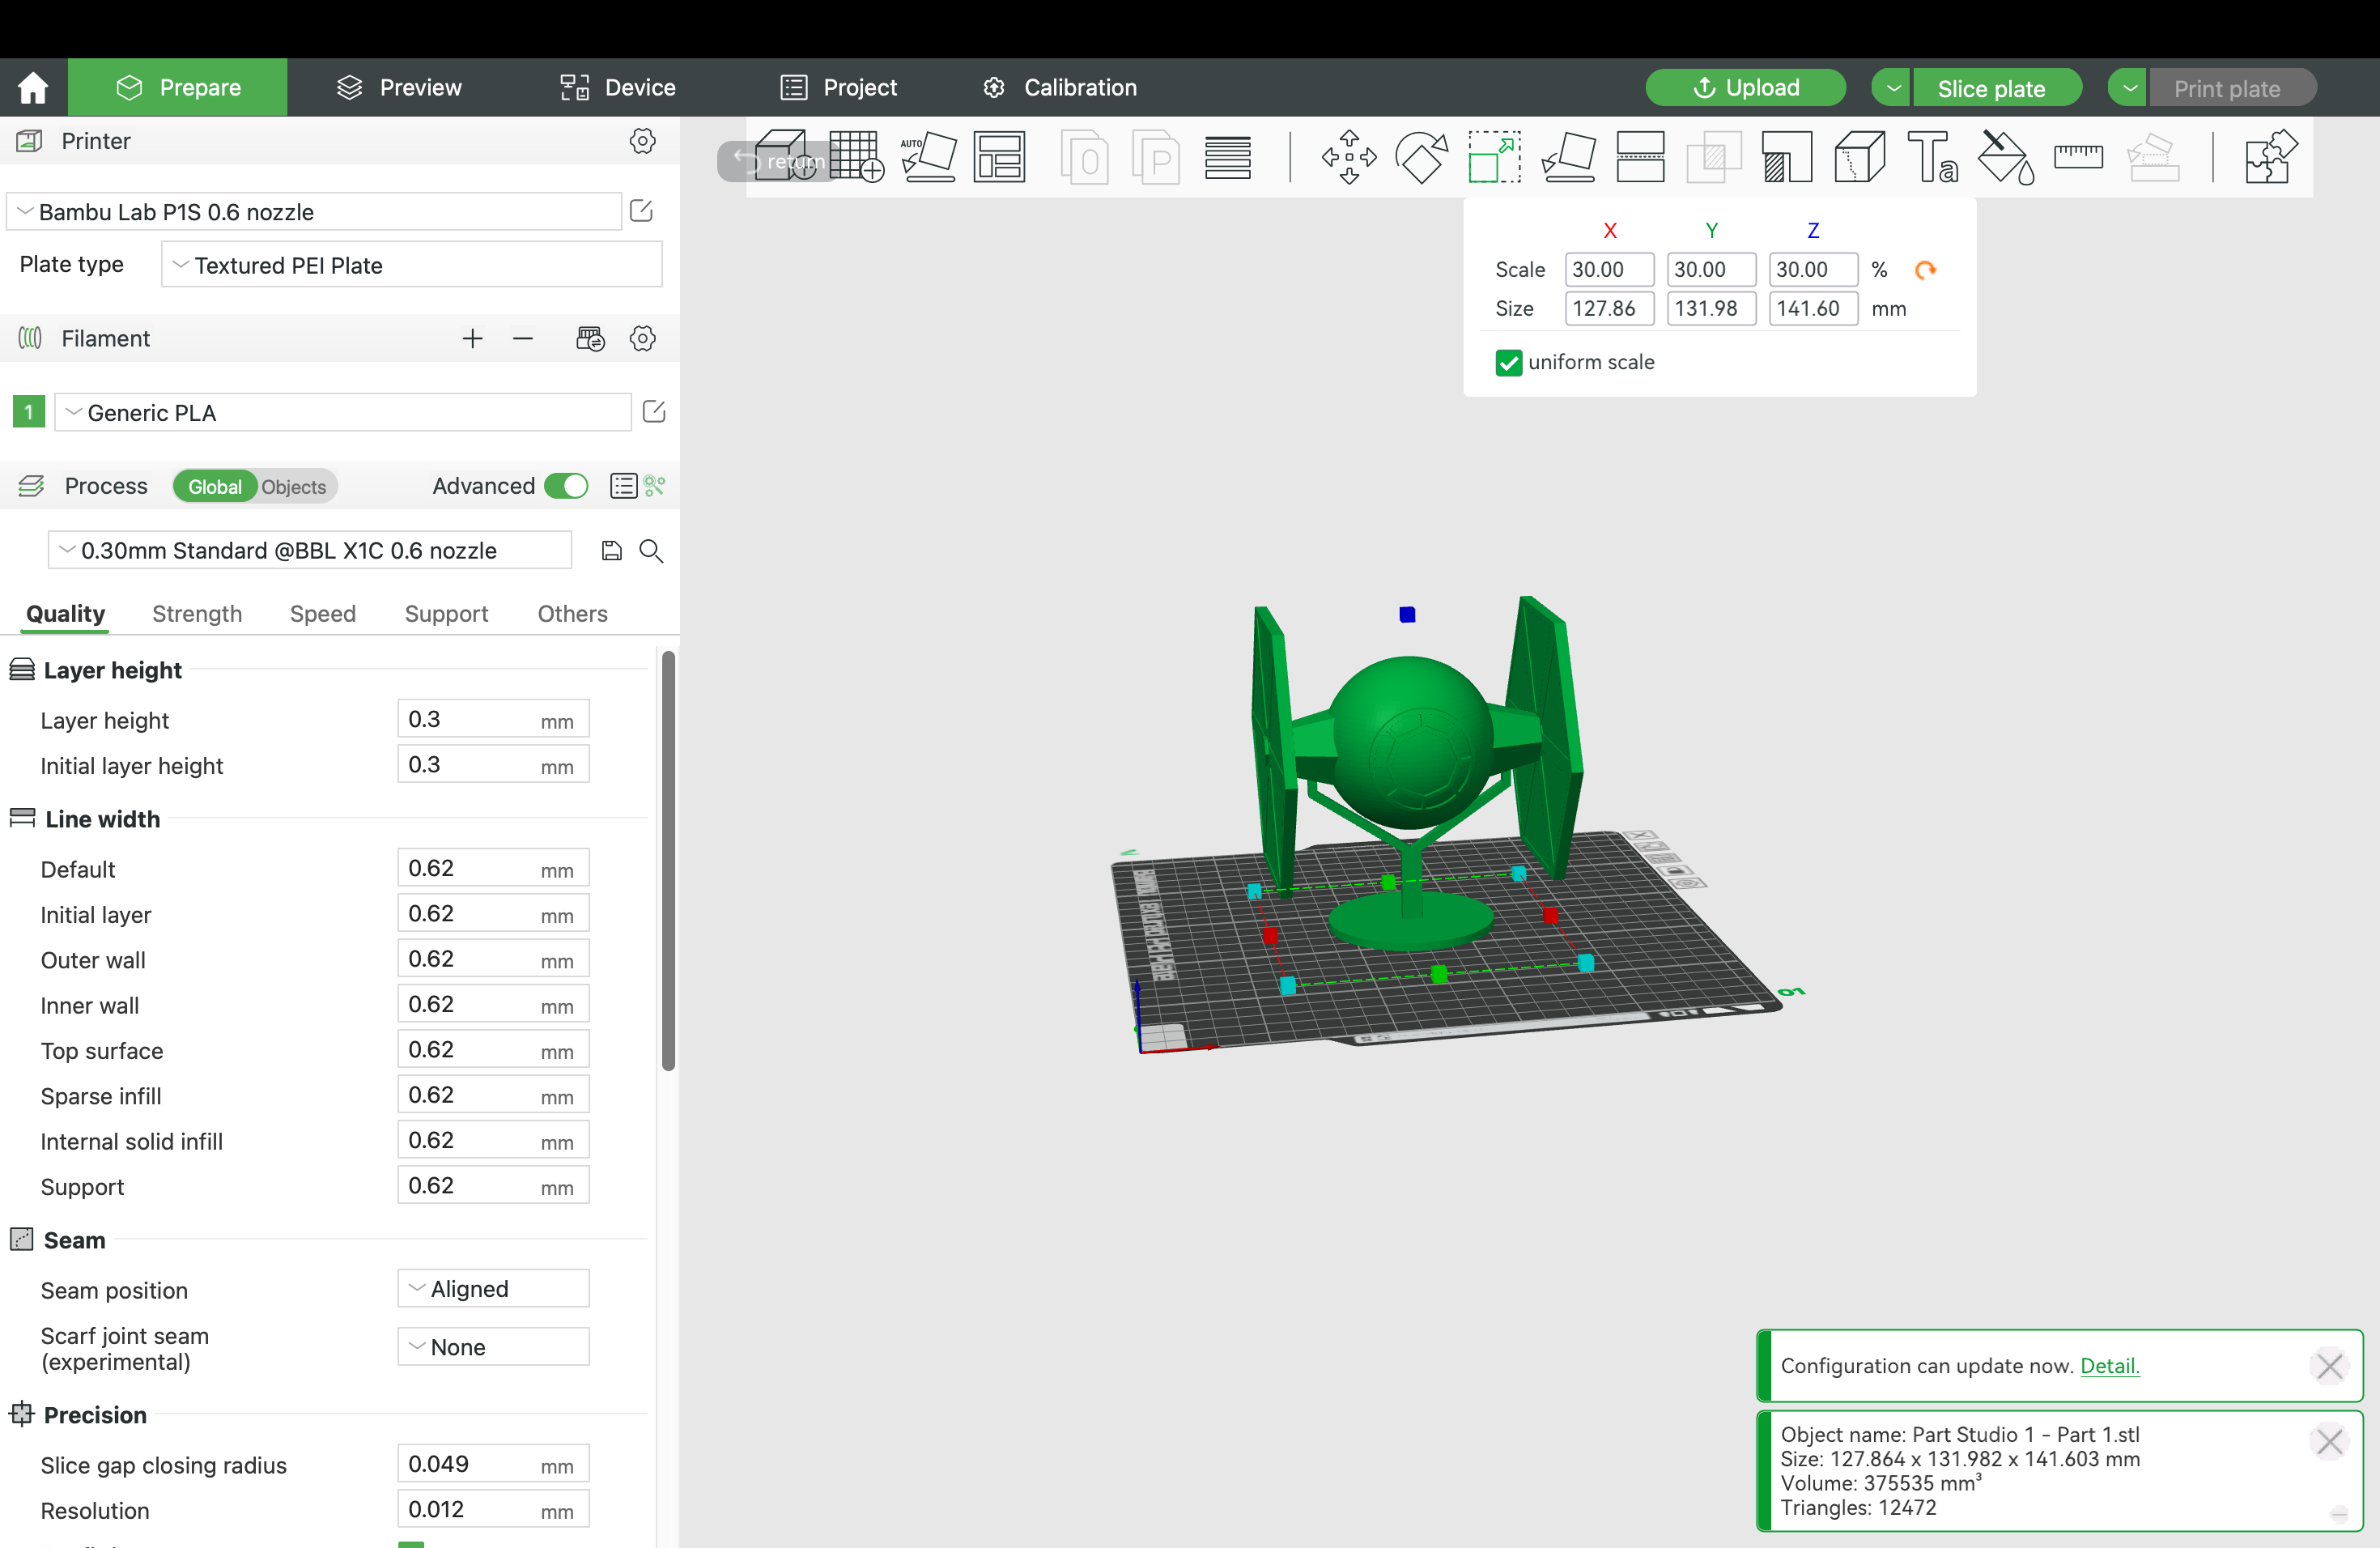Close the Object name info notification
This screenshot has height=1548, width=2380.
(x=2330, y=1441)
